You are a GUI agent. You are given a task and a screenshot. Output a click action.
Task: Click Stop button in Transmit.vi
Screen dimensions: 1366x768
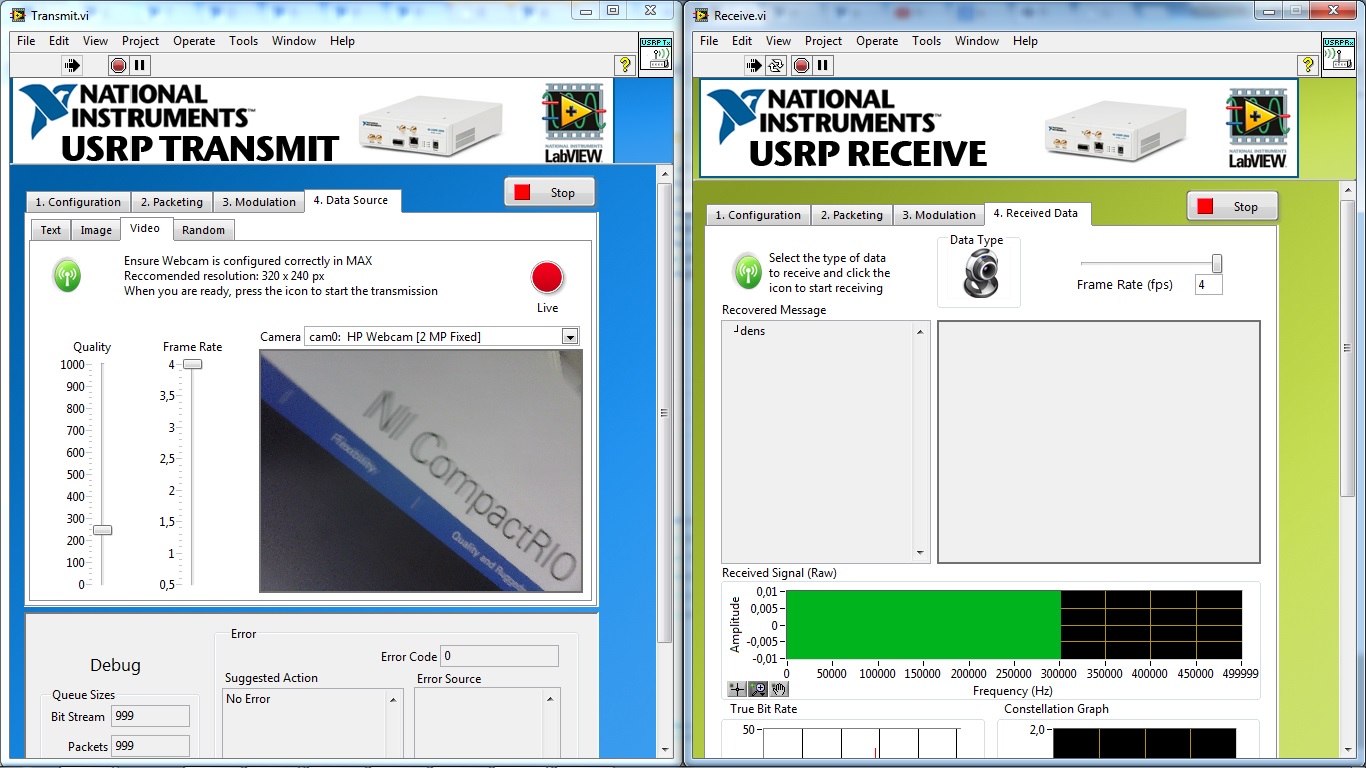pyautogui.click(x=549, y=192)
